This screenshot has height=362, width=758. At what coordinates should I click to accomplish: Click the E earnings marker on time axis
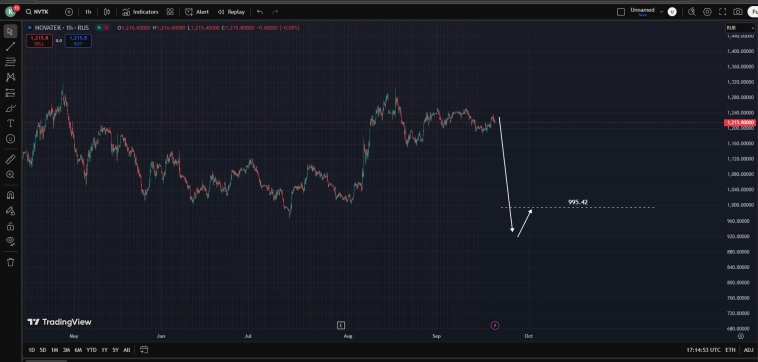click(341, 325)
